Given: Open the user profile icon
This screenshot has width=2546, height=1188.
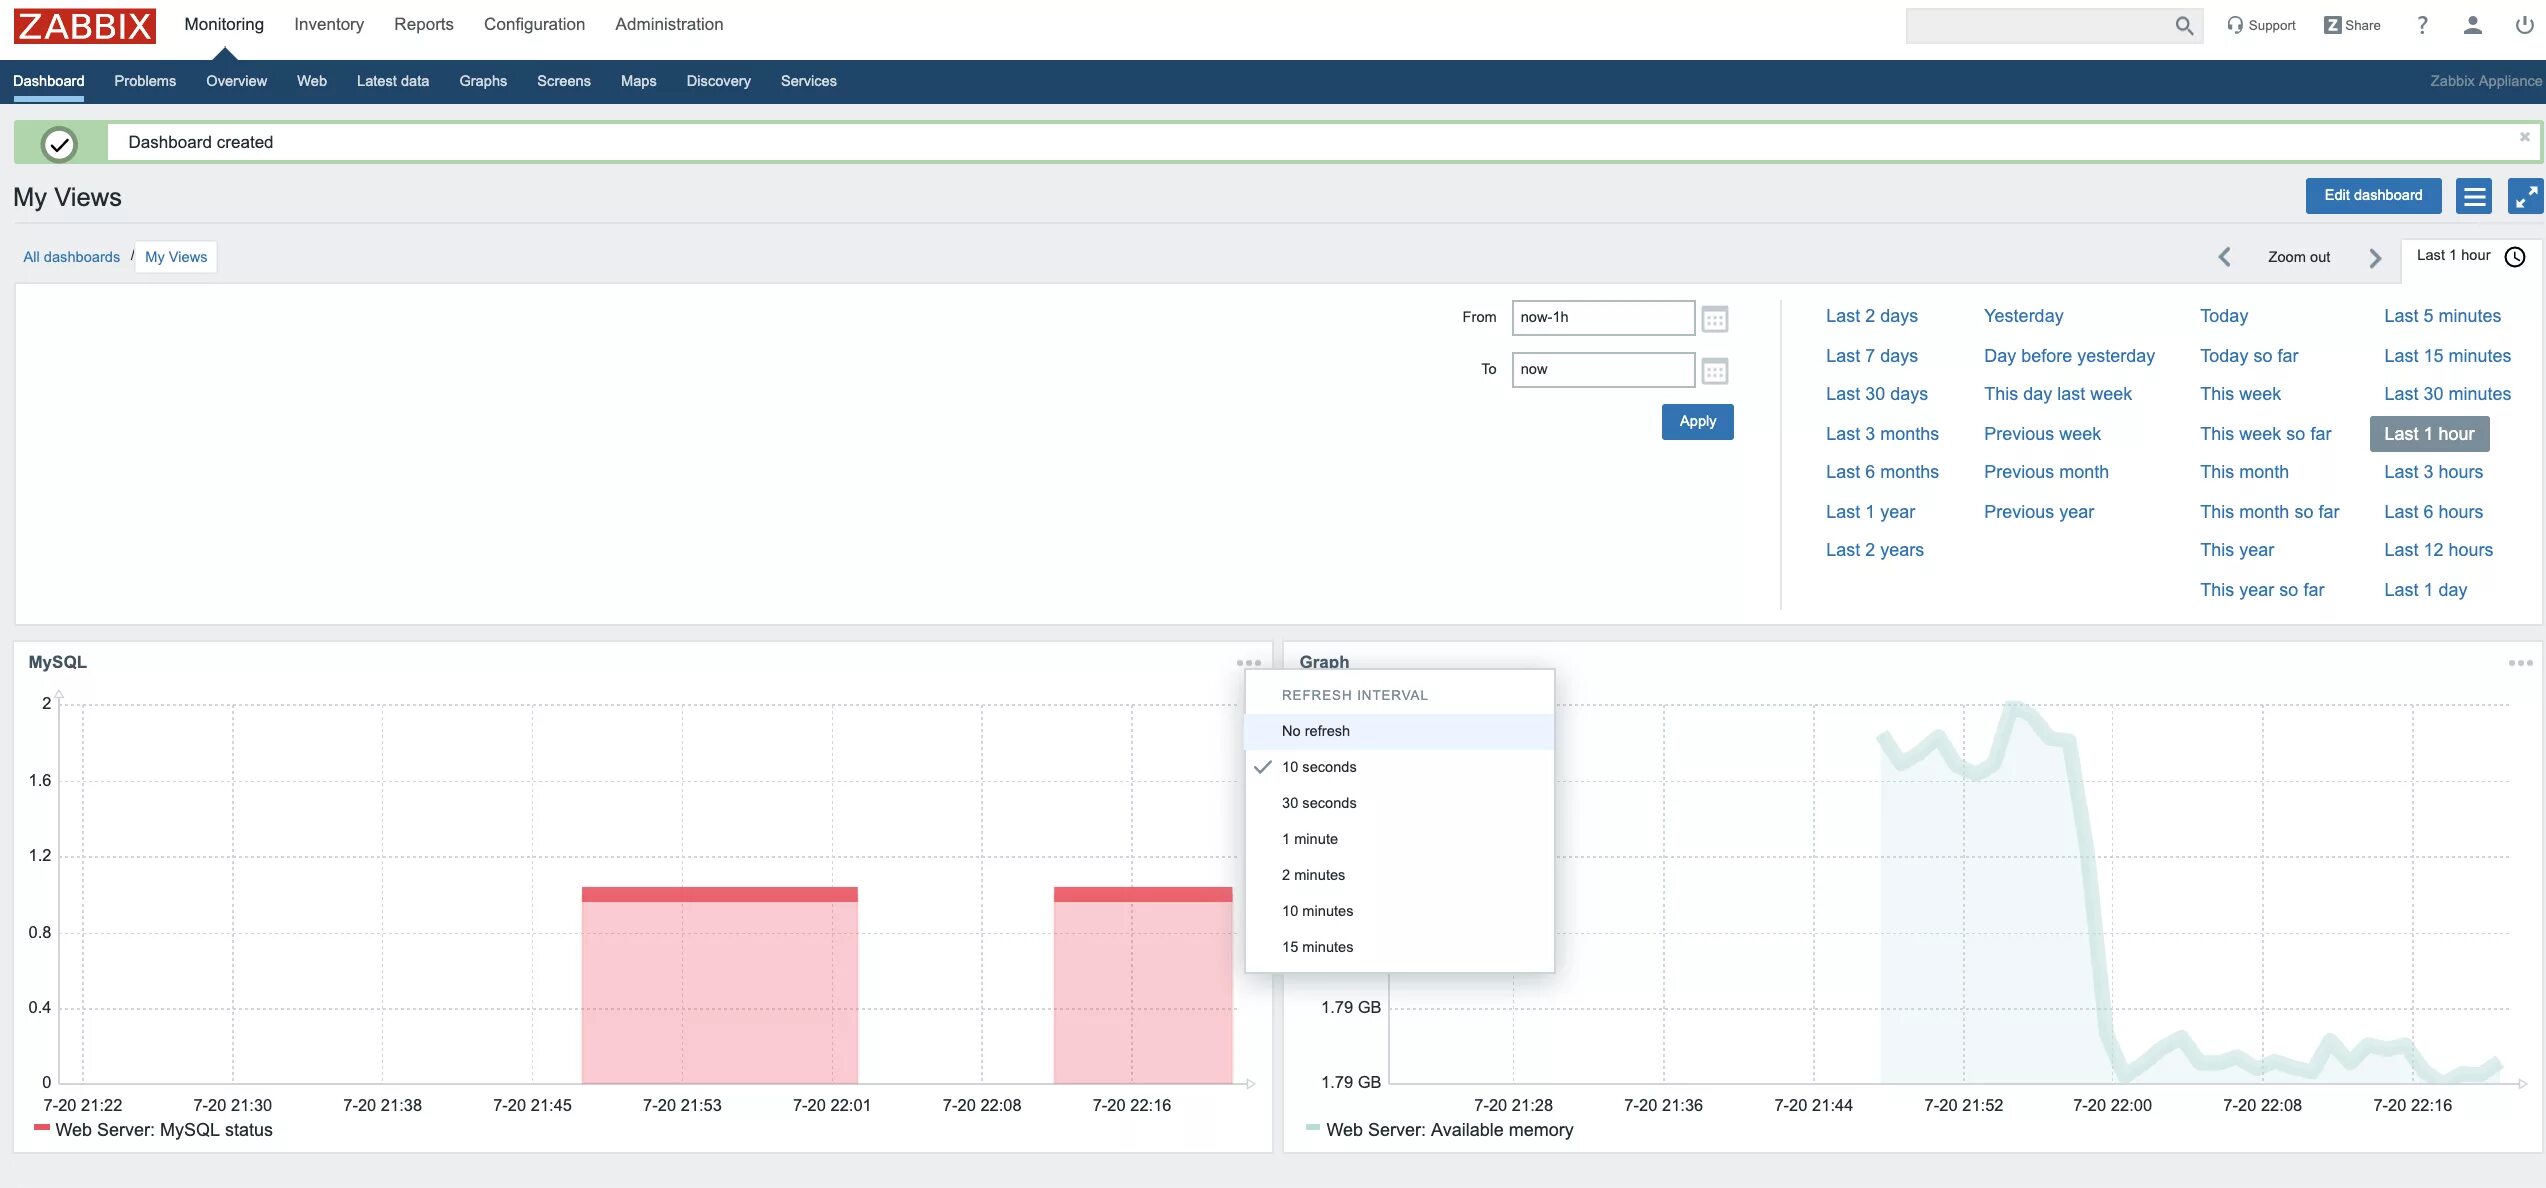Looking at the screenshot, I should (2472, 25).
